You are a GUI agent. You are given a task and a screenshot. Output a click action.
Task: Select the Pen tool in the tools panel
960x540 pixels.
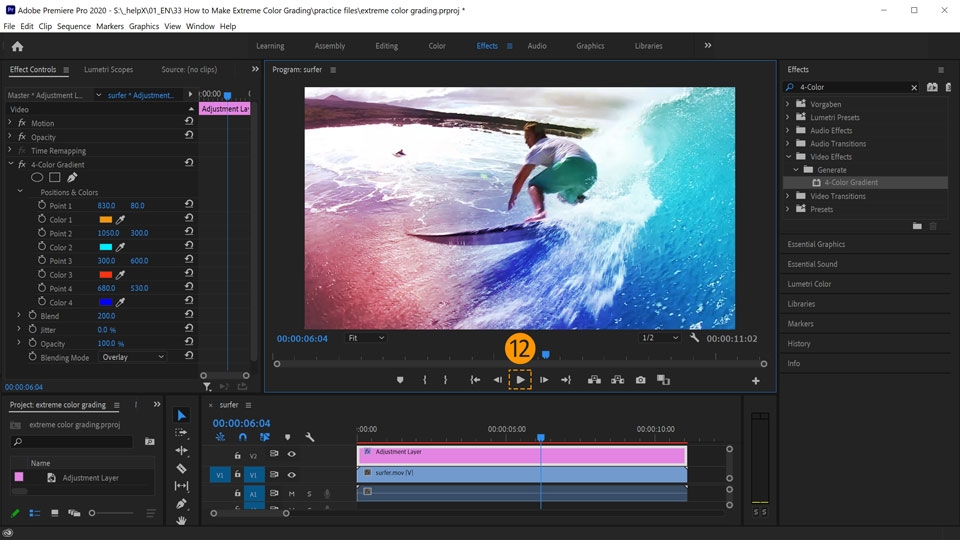coord(181,504)
